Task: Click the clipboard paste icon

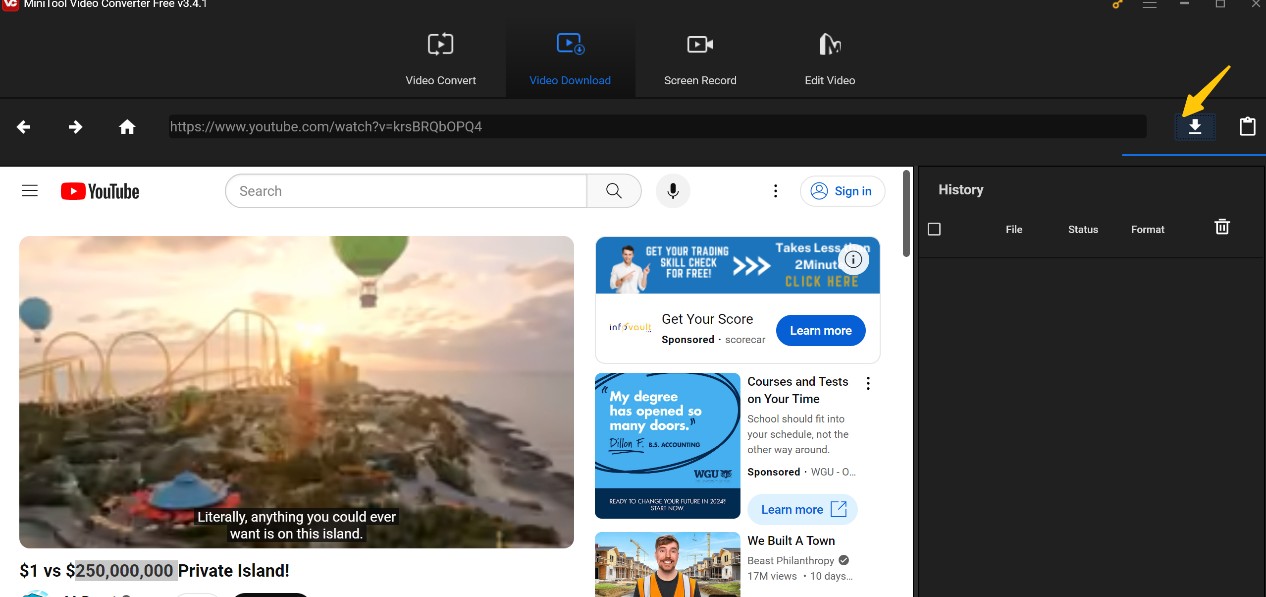Action: pos(1247,126)
